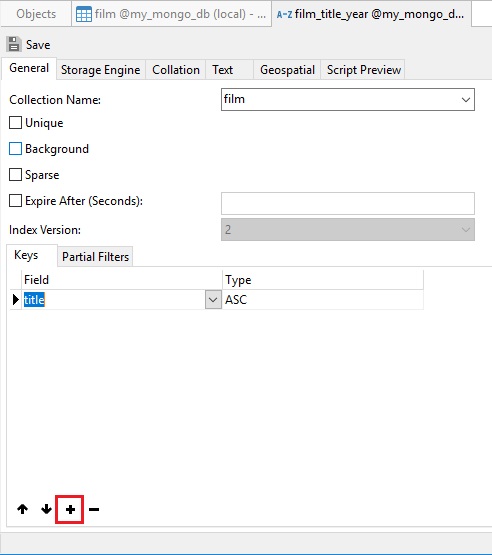
Task: Click the A-Z index icon on film_title_year tab
Action: [x=284, y=15]
